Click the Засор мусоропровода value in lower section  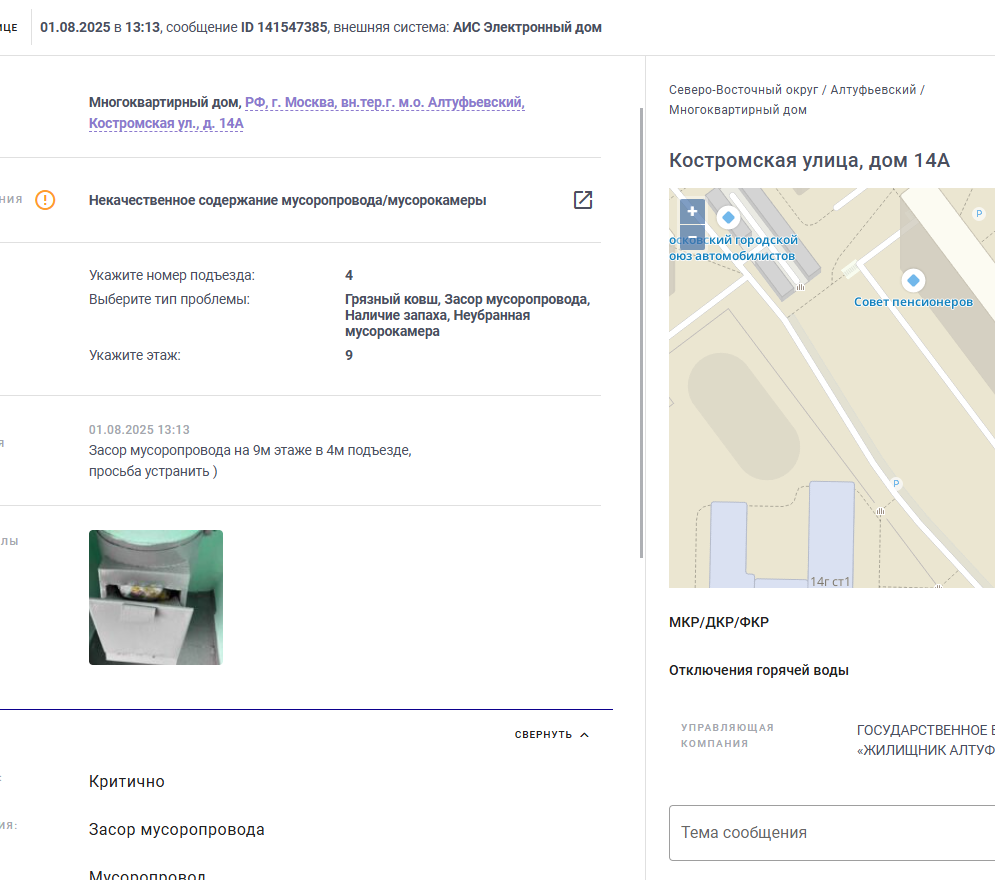pyautogui.click(x=176, y=830)
